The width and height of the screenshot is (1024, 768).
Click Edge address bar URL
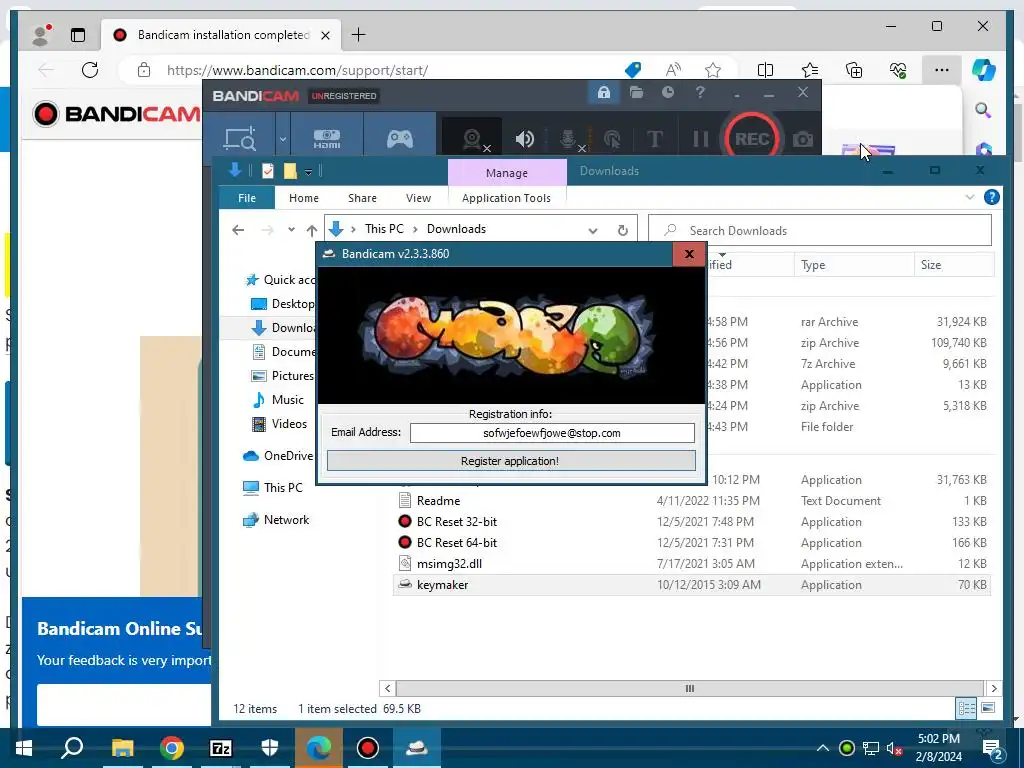pyautogui.click(x=297, y=70)
